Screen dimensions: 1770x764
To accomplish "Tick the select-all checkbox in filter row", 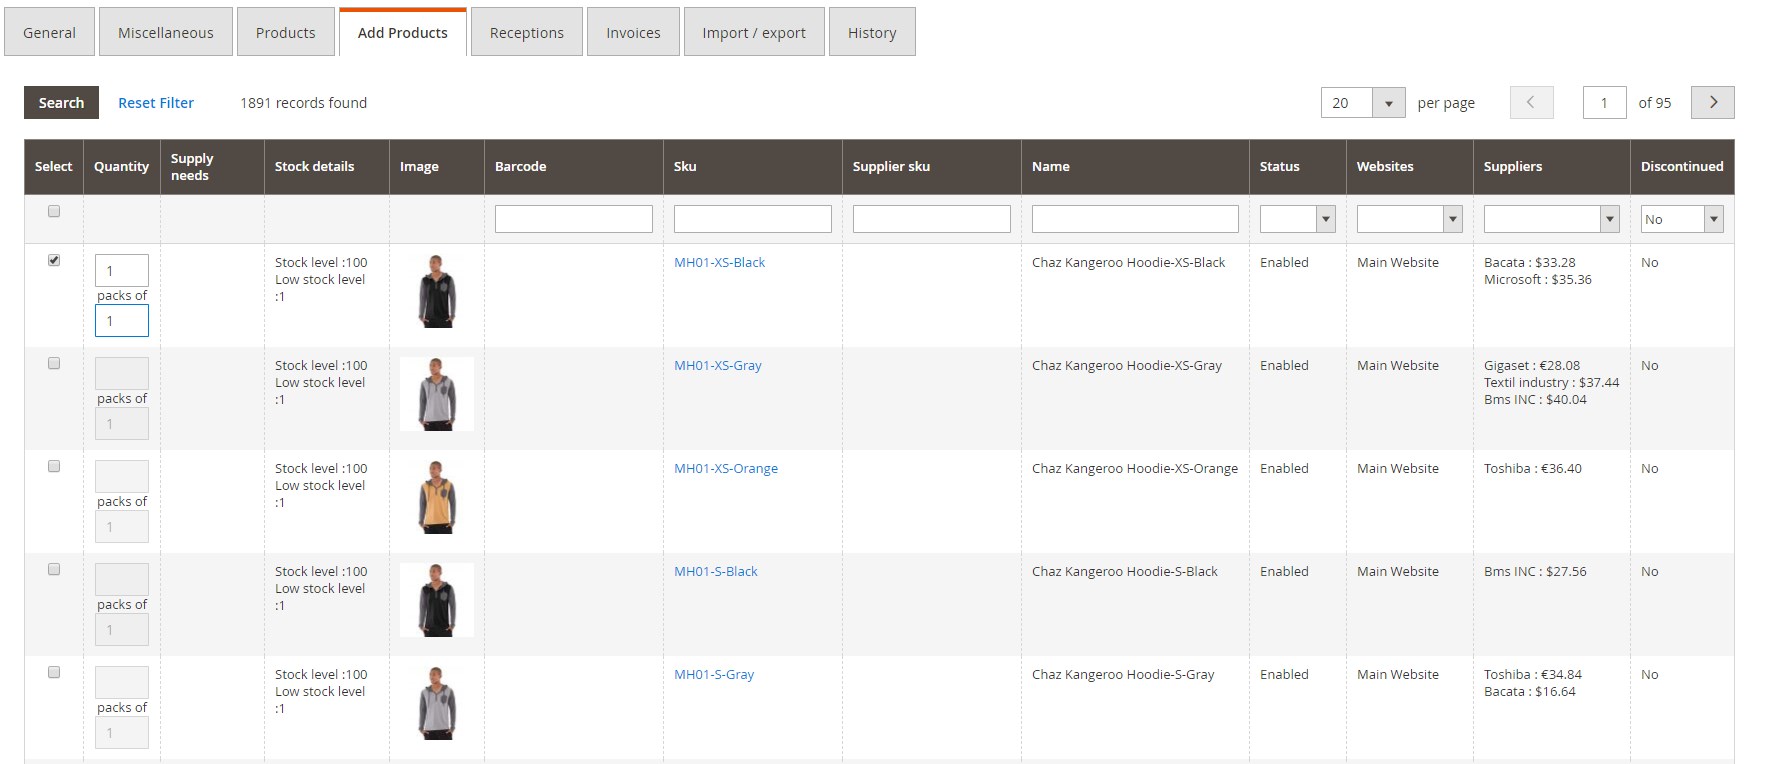I will (54, 212).
